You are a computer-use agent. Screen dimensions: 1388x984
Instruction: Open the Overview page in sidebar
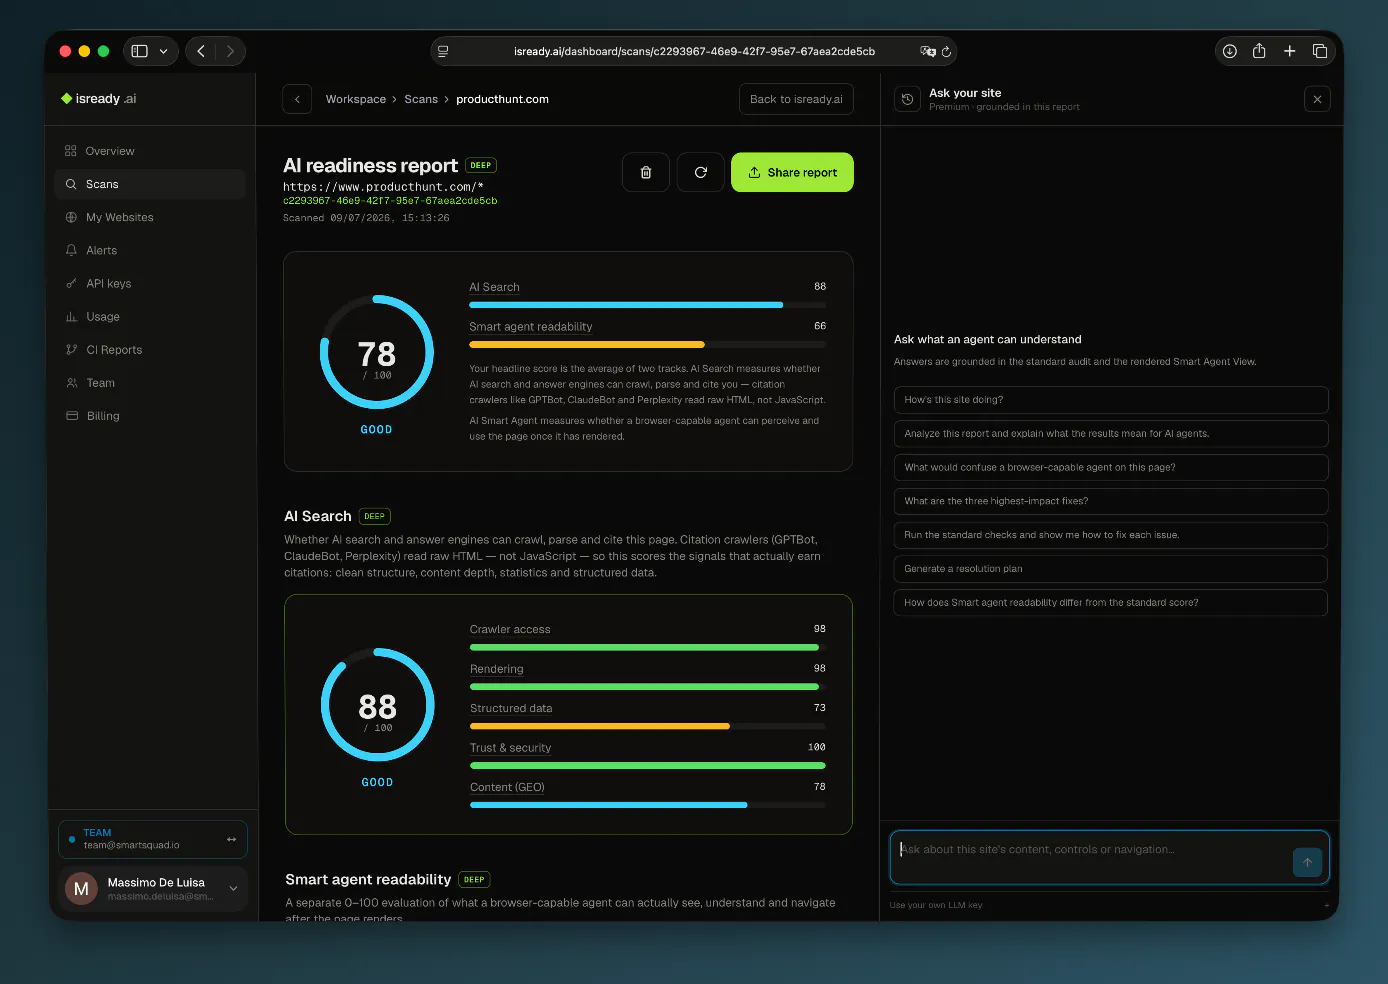pyautogui.click(x=150, y=151)
